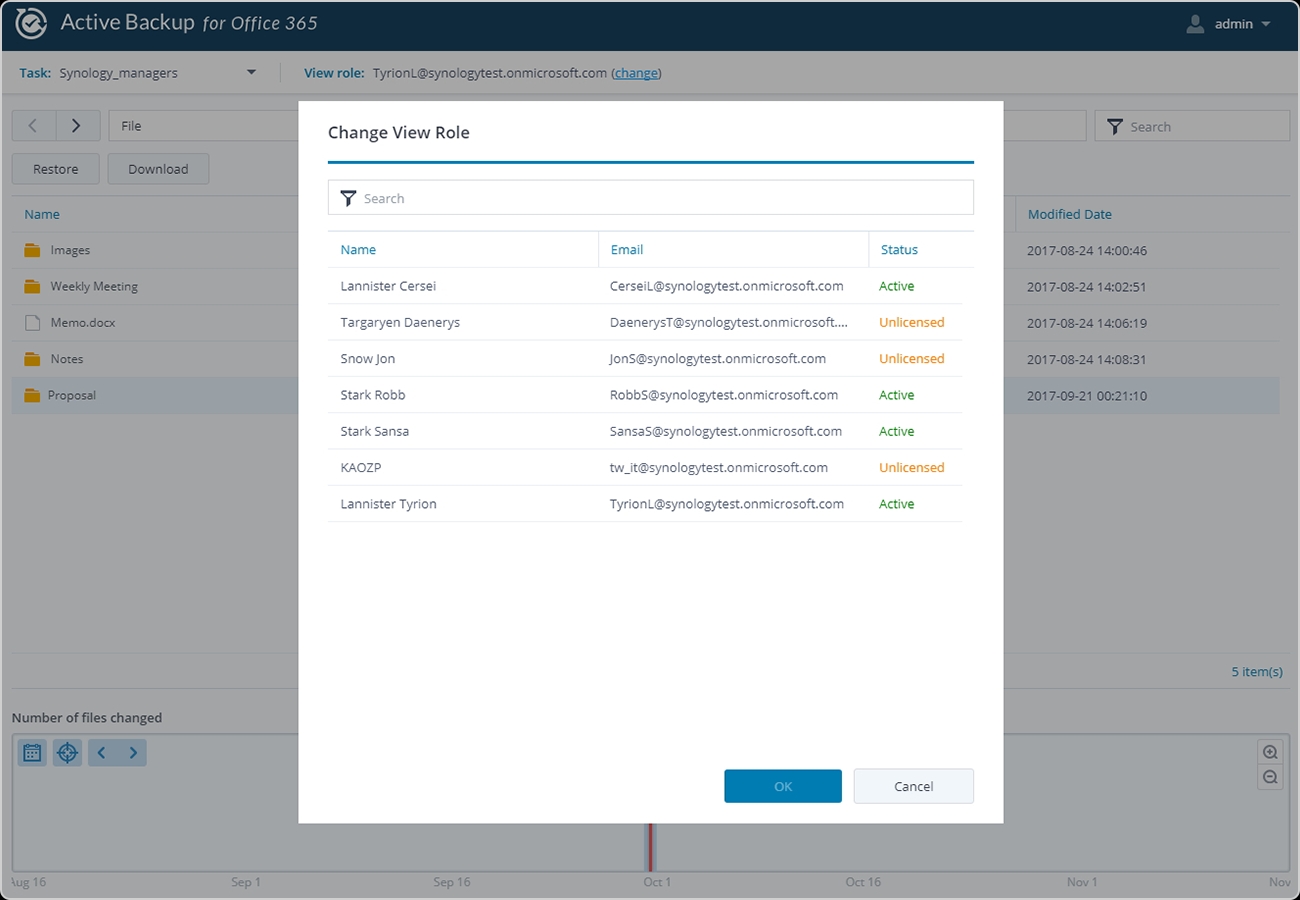This screenshot has width=1300, height=900.
Task: Select Stark Robb user row
Action: (x=645, y=395)
